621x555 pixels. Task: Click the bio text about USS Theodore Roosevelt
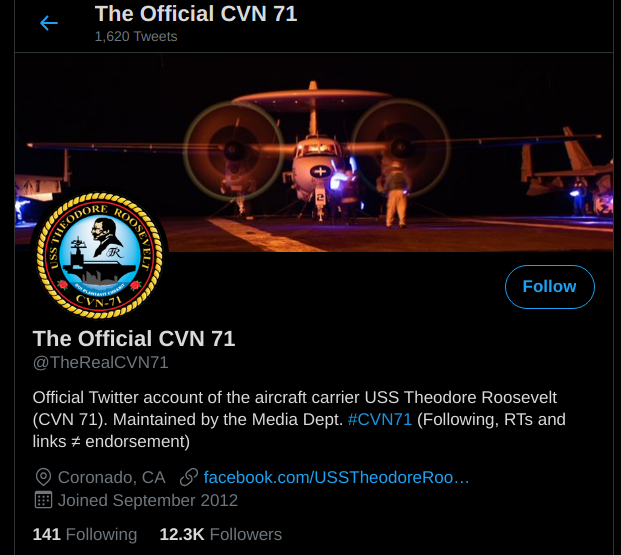(299, 420)
